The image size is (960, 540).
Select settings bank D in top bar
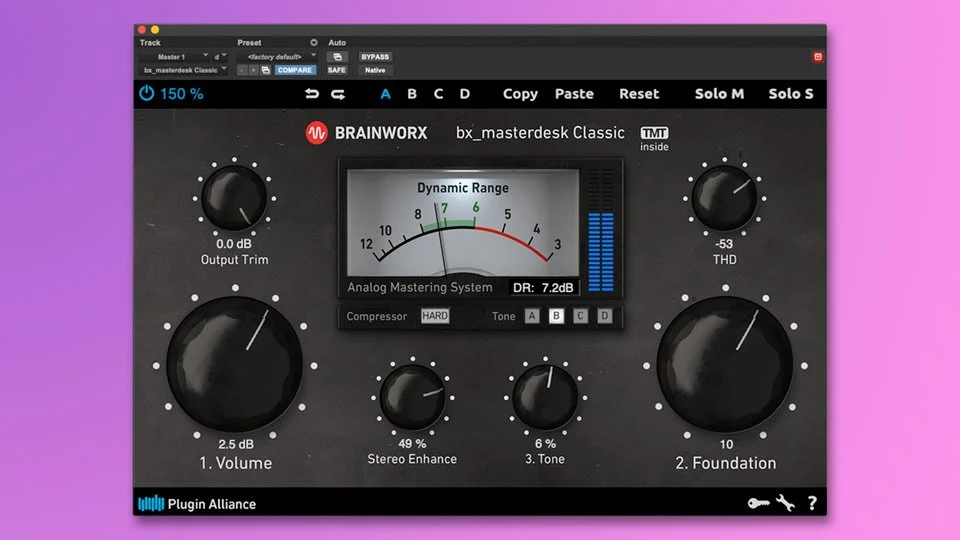pyautogui.click(x=465, y=94)
